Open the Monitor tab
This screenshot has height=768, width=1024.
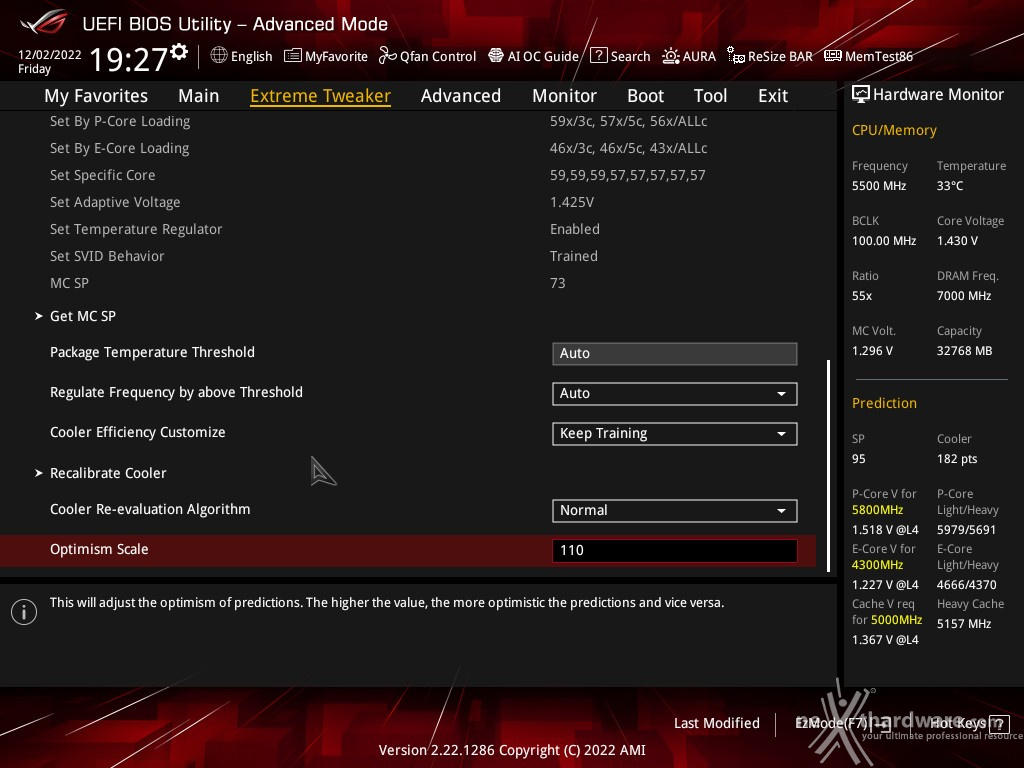tap(564, 96)
